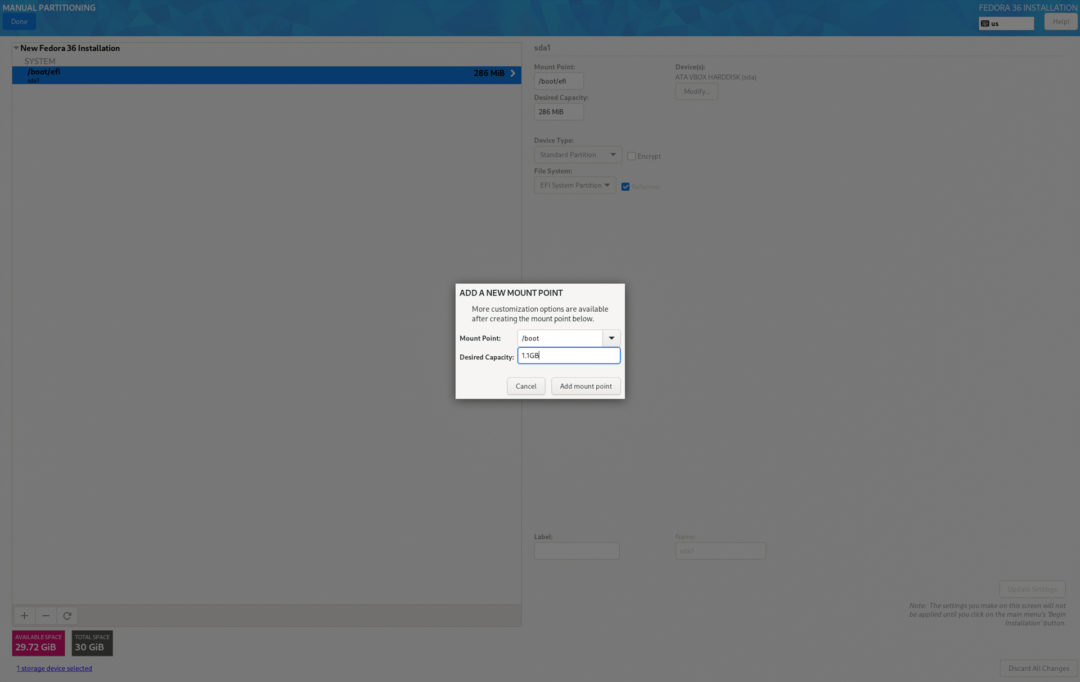Click the background Desired Capacity 286 MiB field
This screenshot has width=1080, height=682.
[559, 112]
